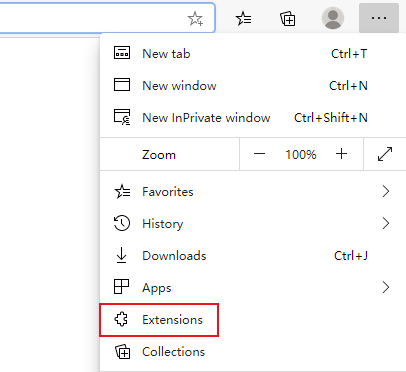Image resolution: width=406 pixels, height=372 pixels.
Task: Decrease zoom with the minus button
Action: coord(259,154)
